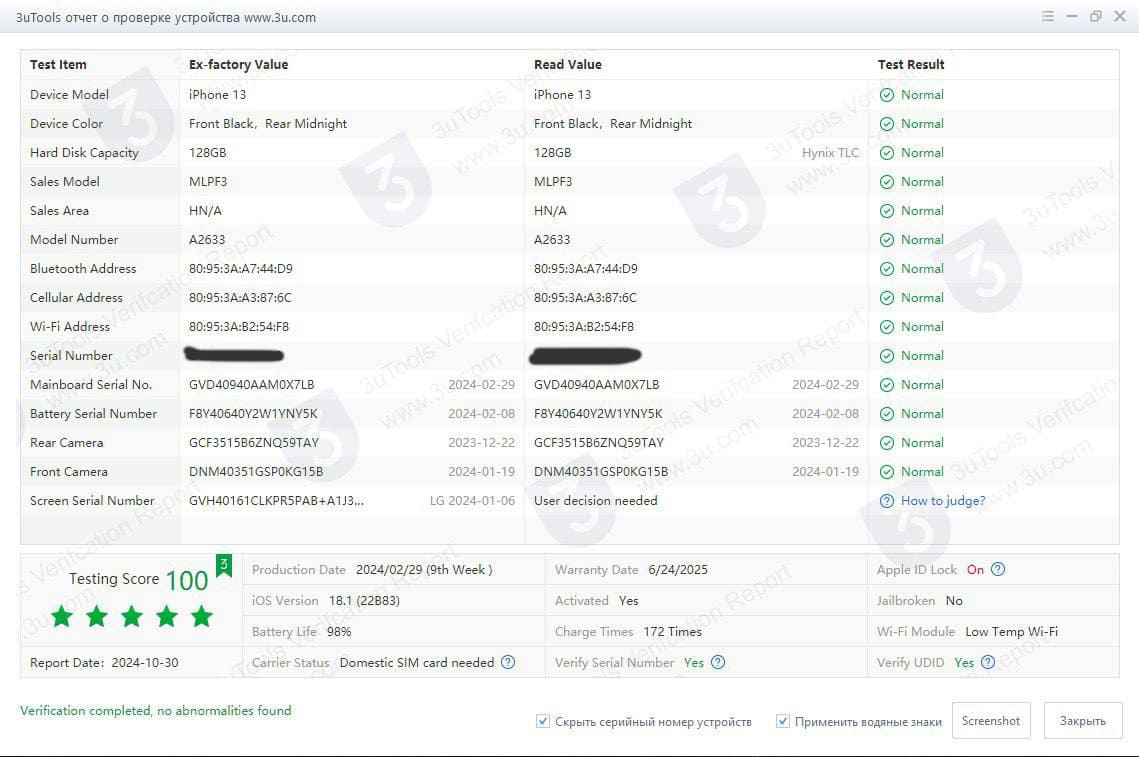
Task: Click the Normal checkmark icon for Sales Model
Action: 887,182
